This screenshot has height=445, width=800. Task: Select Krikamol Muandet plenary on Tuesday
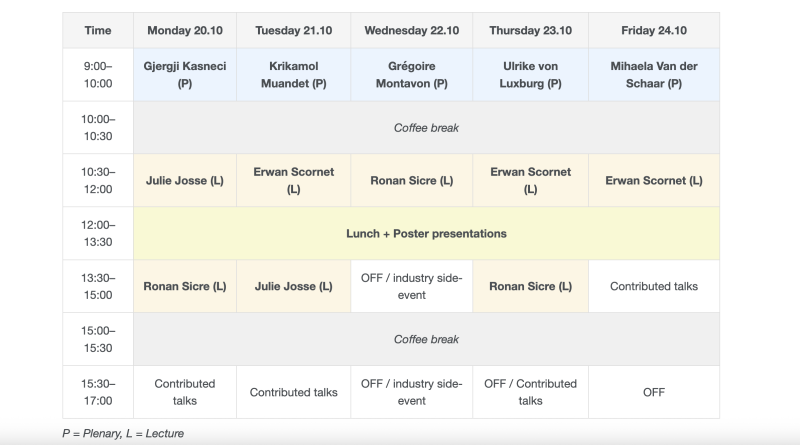(x=293, y=75)
